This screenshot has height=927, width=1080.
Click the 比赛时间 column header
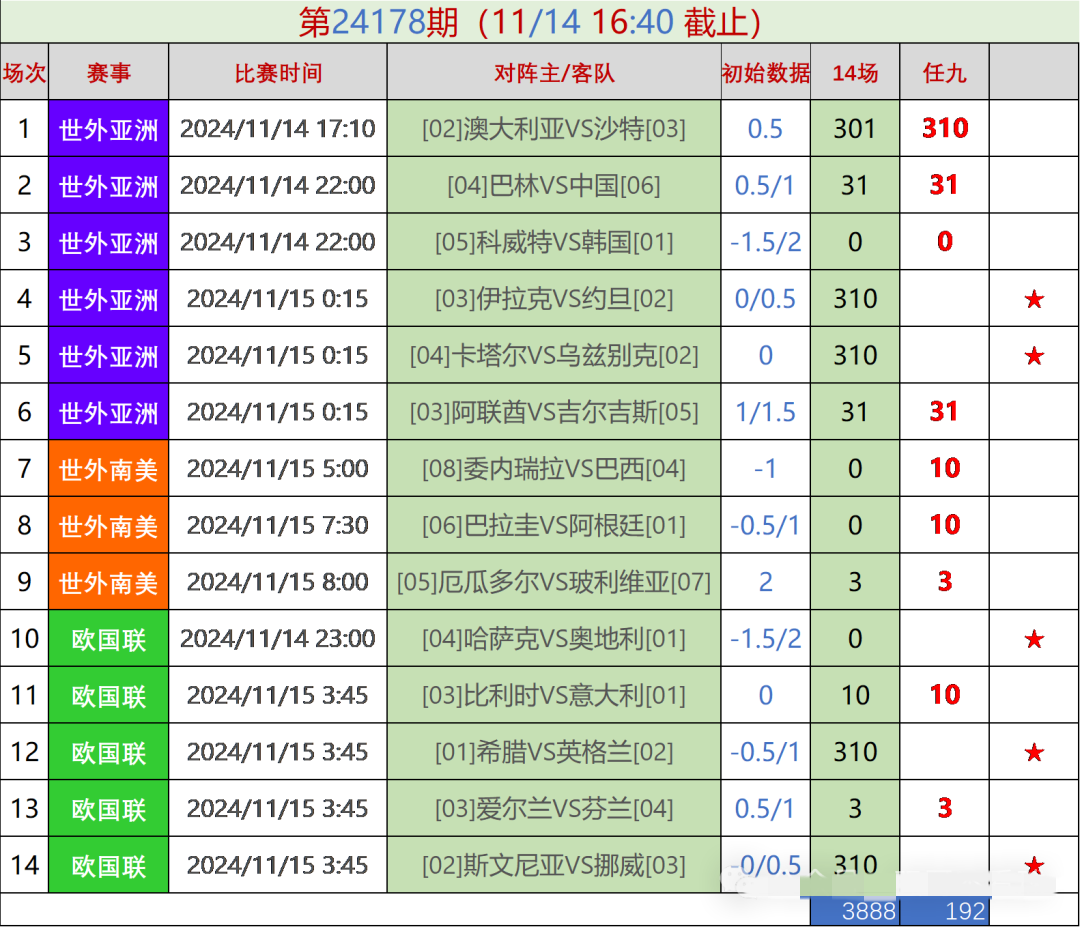click(277, 71)
